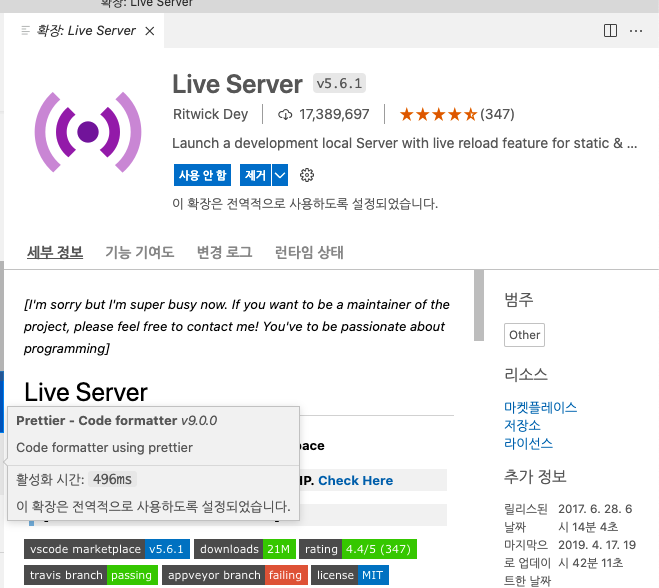Click the Live Server extension title
The image size is (659, 588).
237,84
